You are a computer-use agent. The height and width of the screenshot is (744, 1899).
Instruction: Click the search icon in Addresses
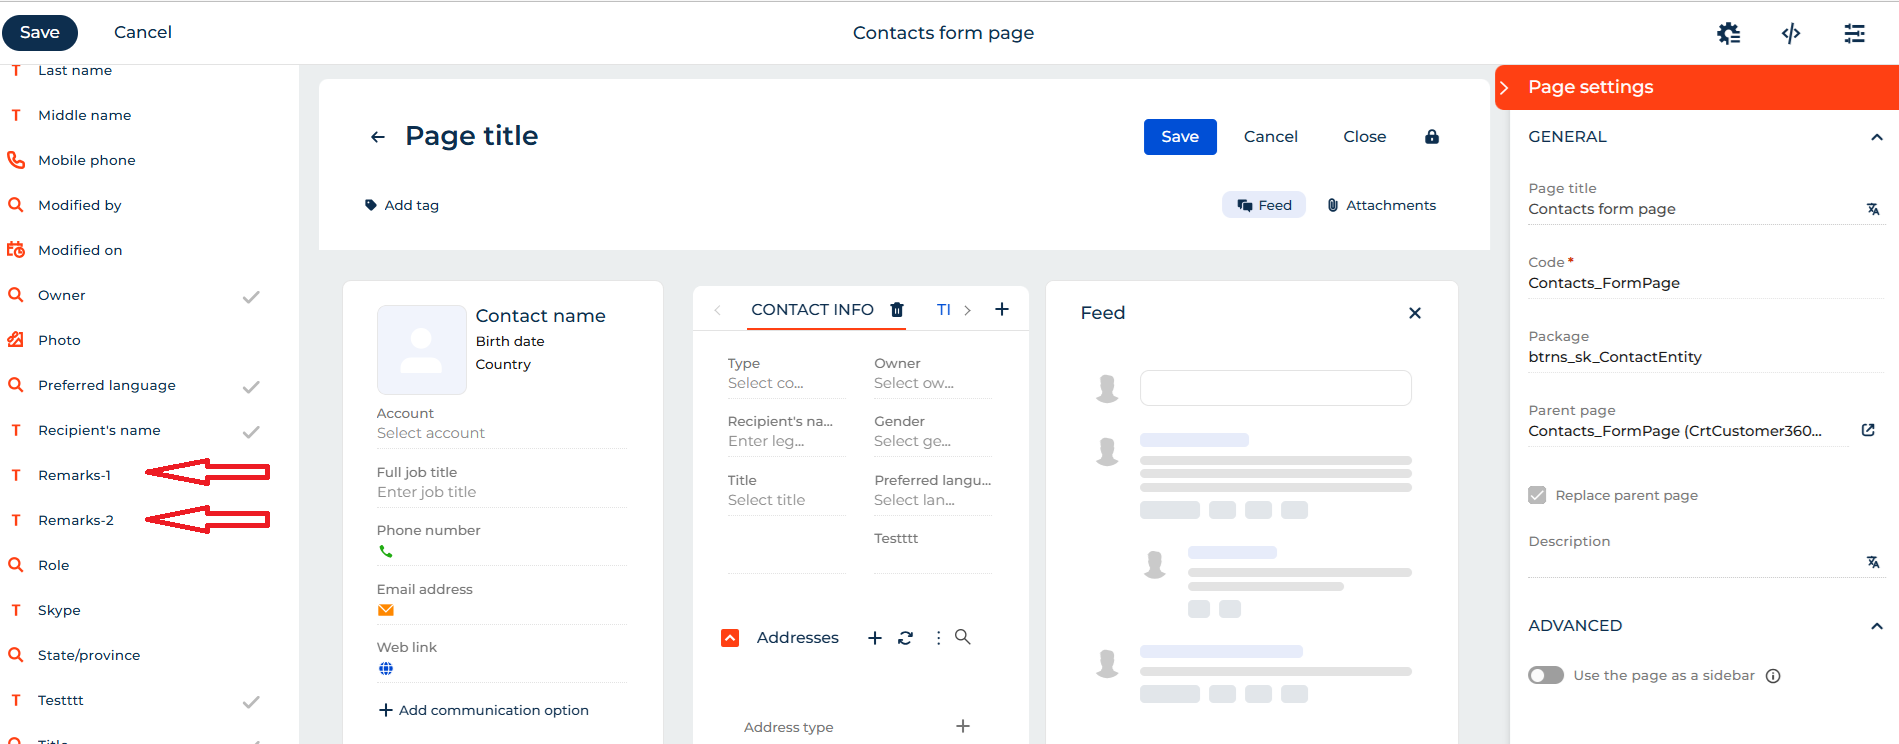(x=963, y=637)
